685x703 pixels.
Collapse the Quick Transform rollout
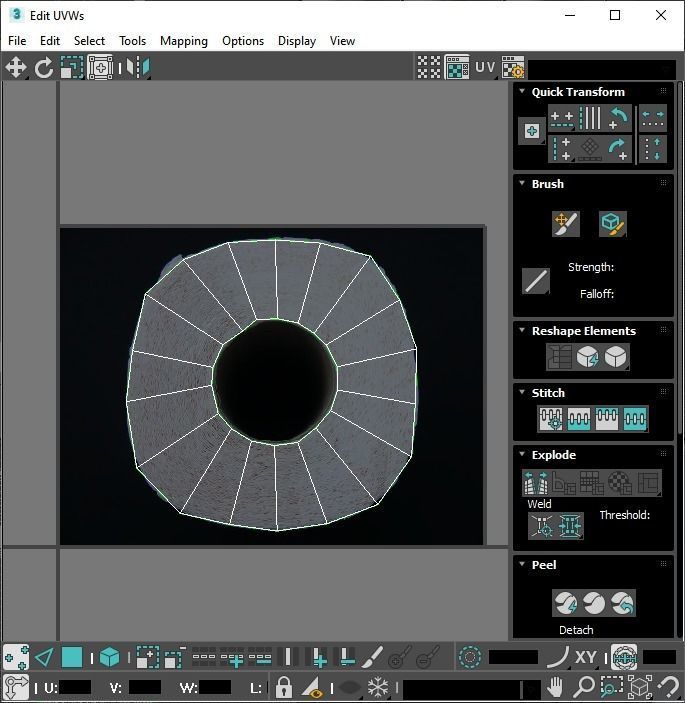pyautogui.click(x=522, y=91)
